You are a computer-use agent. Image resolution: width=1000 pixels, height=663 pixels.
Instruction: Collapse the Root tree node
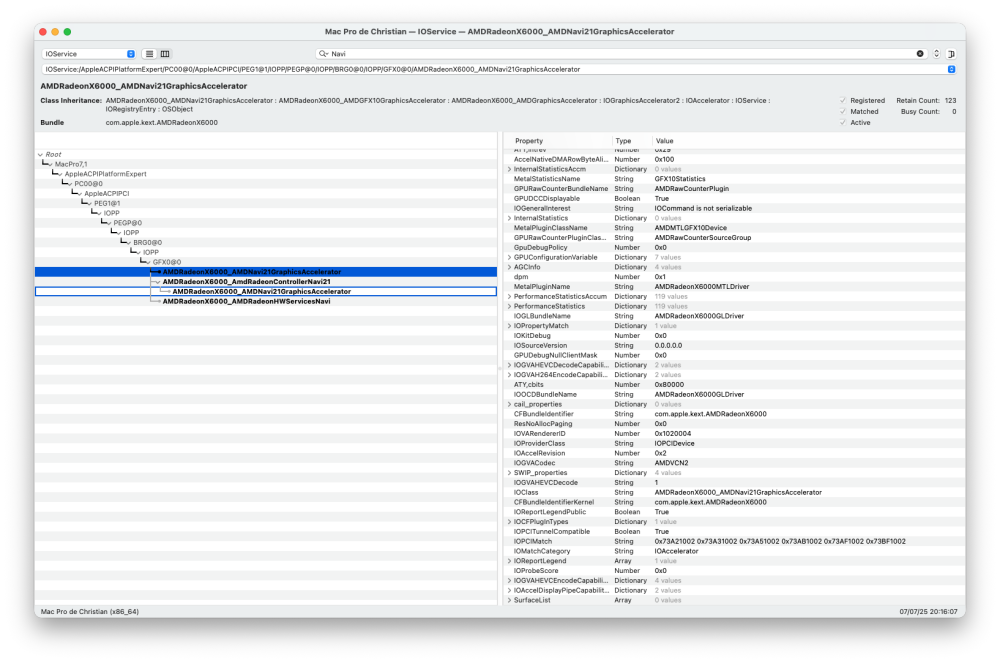pos(41,154)
